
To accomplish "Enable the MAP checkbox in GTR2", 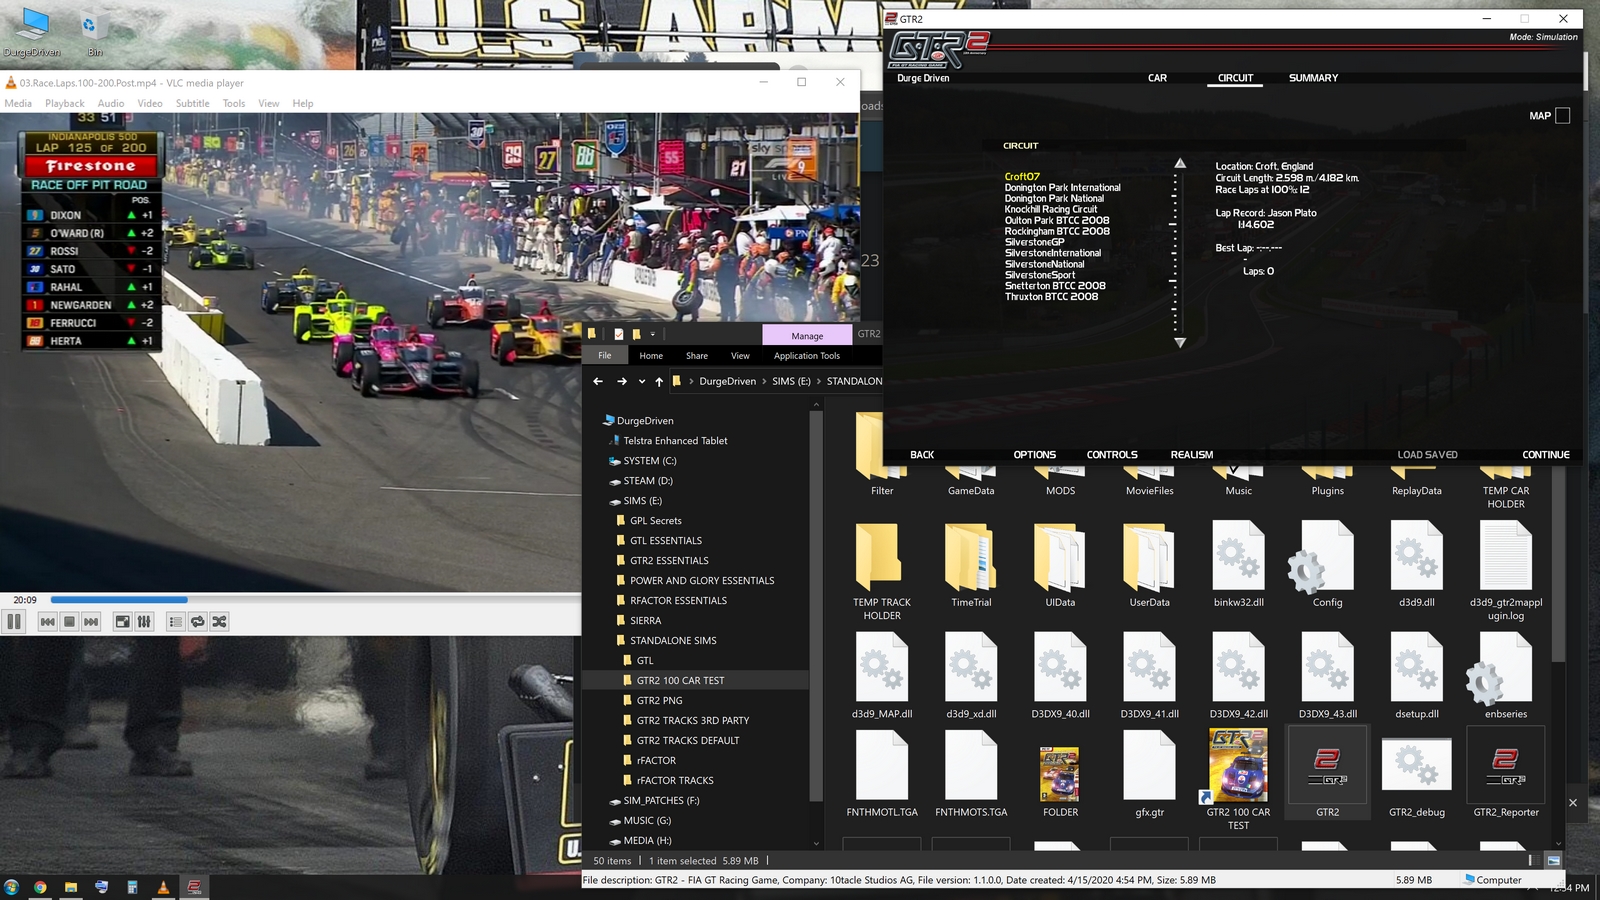I will coord(1563,116).
